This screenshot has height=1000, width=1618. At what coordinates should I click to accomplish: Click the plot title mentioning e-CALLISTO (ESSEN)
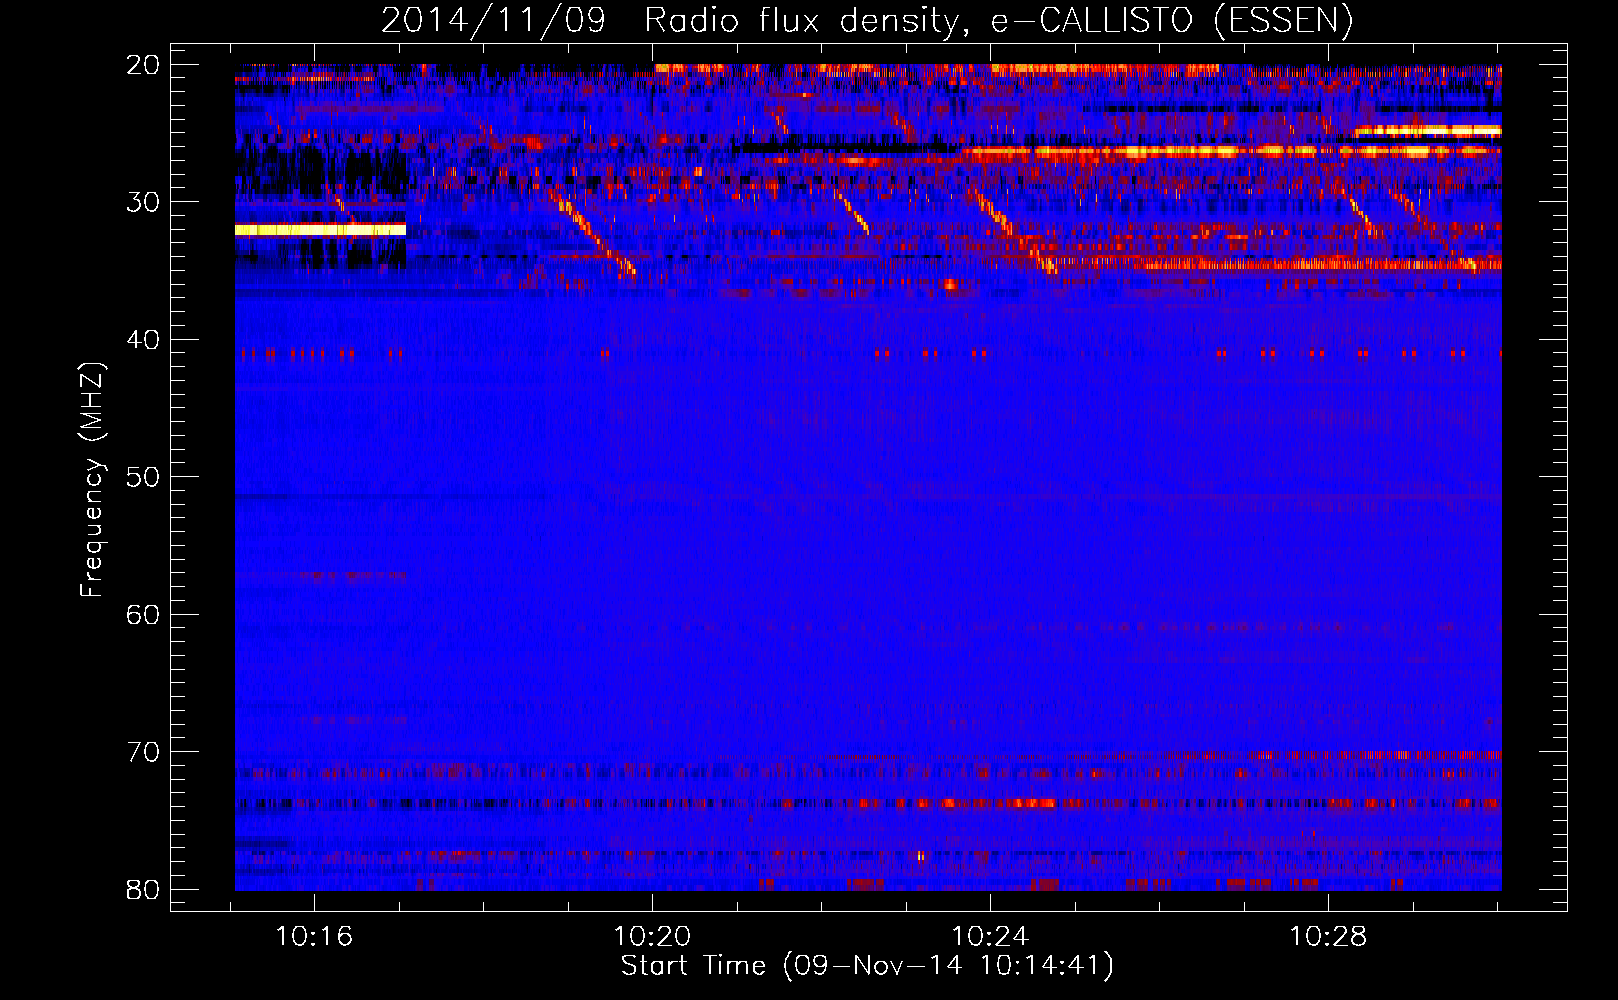click(x=867, y=20)
